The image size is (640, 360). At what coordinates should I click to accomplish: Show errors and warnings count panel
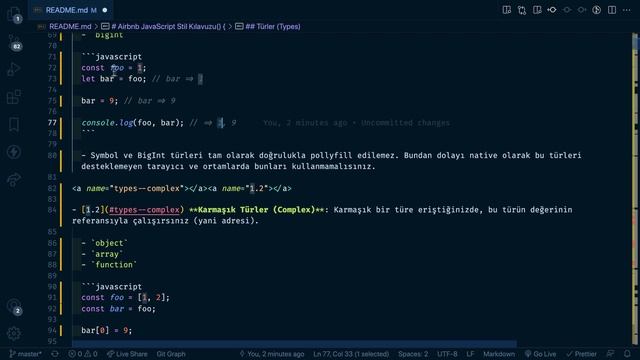coord(83,354)
